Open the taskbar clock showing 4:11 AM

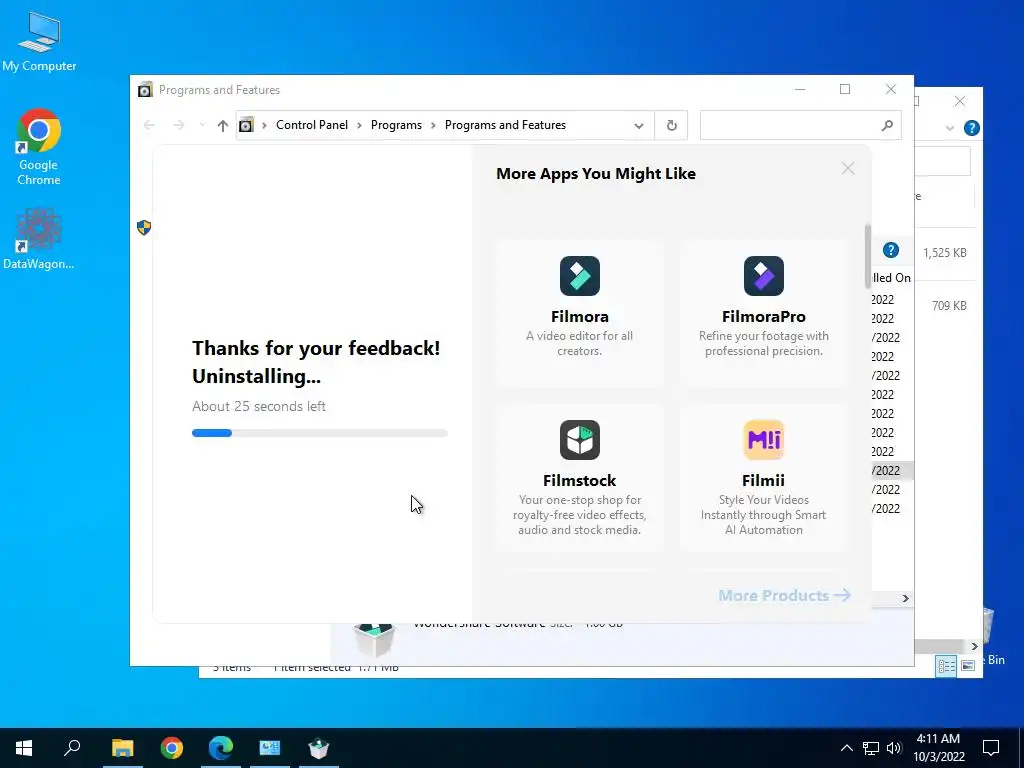click(x=938, y=748)
